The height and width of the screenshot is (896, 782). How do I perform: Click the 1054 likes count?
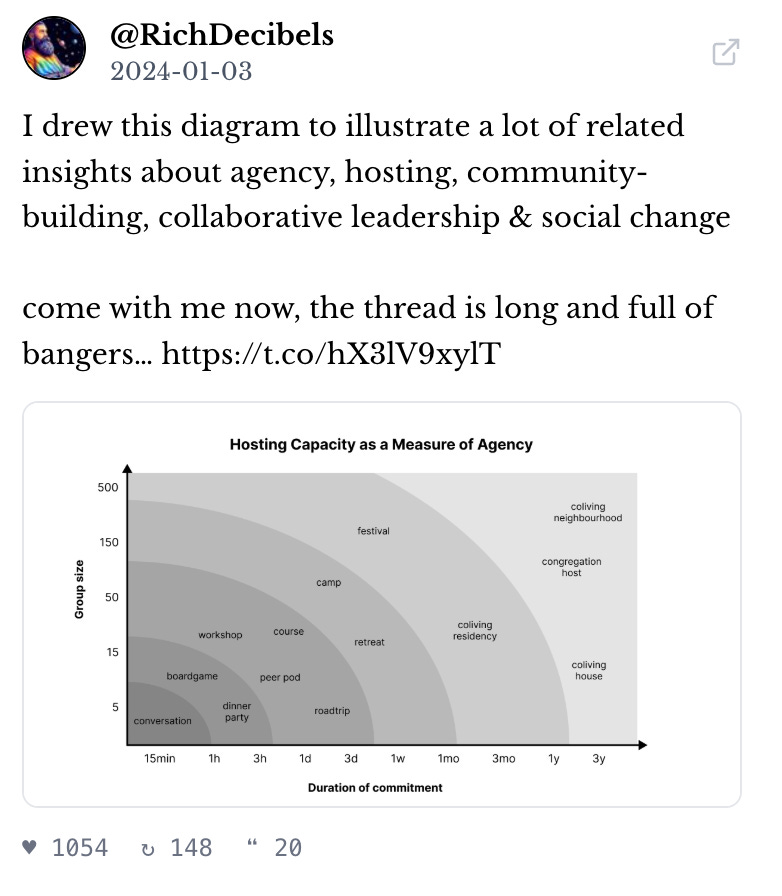80,848
